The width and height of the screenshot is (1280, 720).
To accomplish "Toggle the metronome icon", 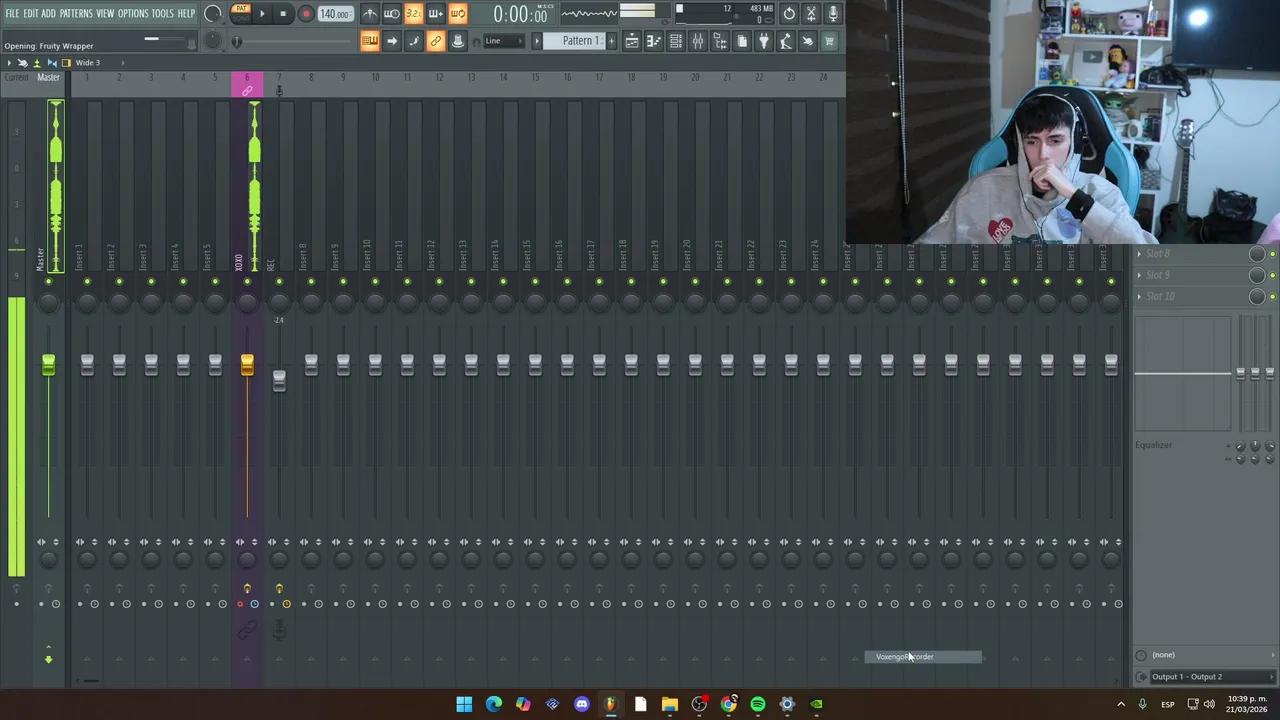I will (x=370, y=14).
